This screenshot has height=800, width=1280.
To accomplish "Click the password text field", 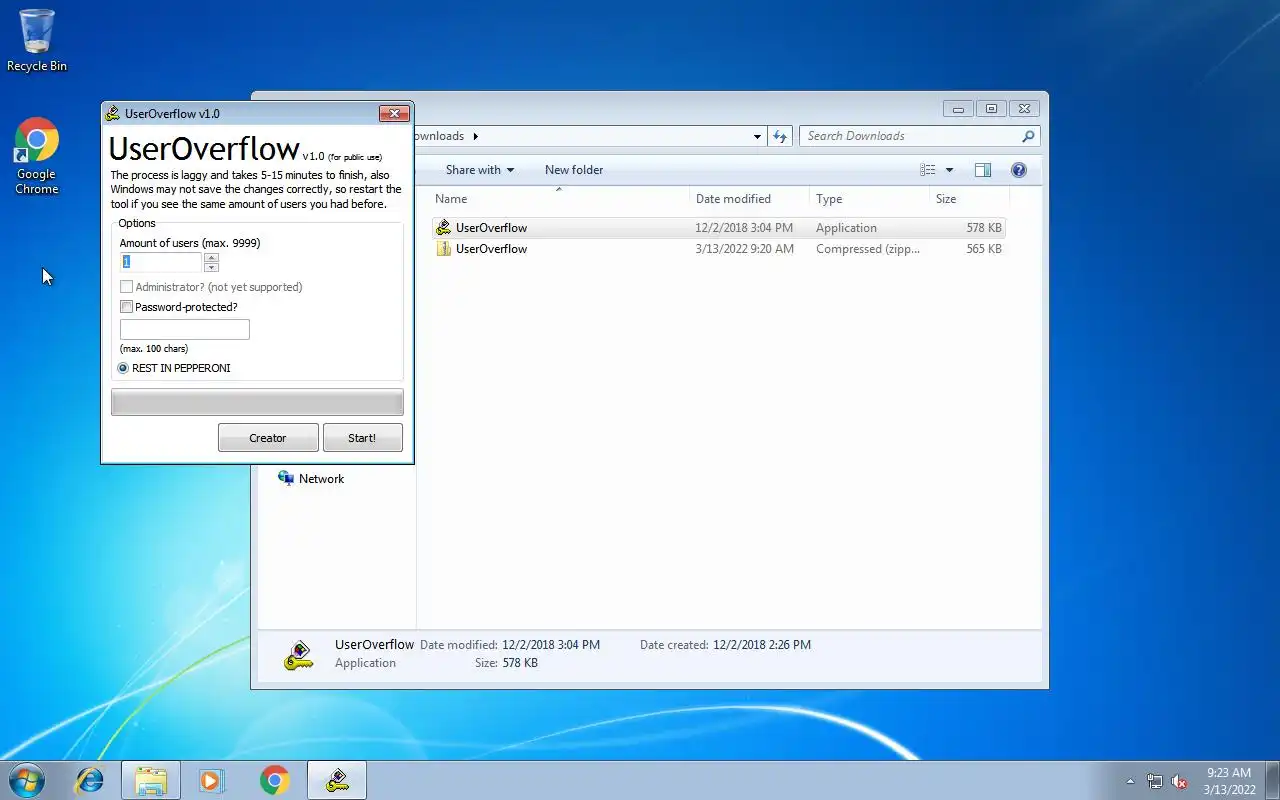I will tap(185, 329).
